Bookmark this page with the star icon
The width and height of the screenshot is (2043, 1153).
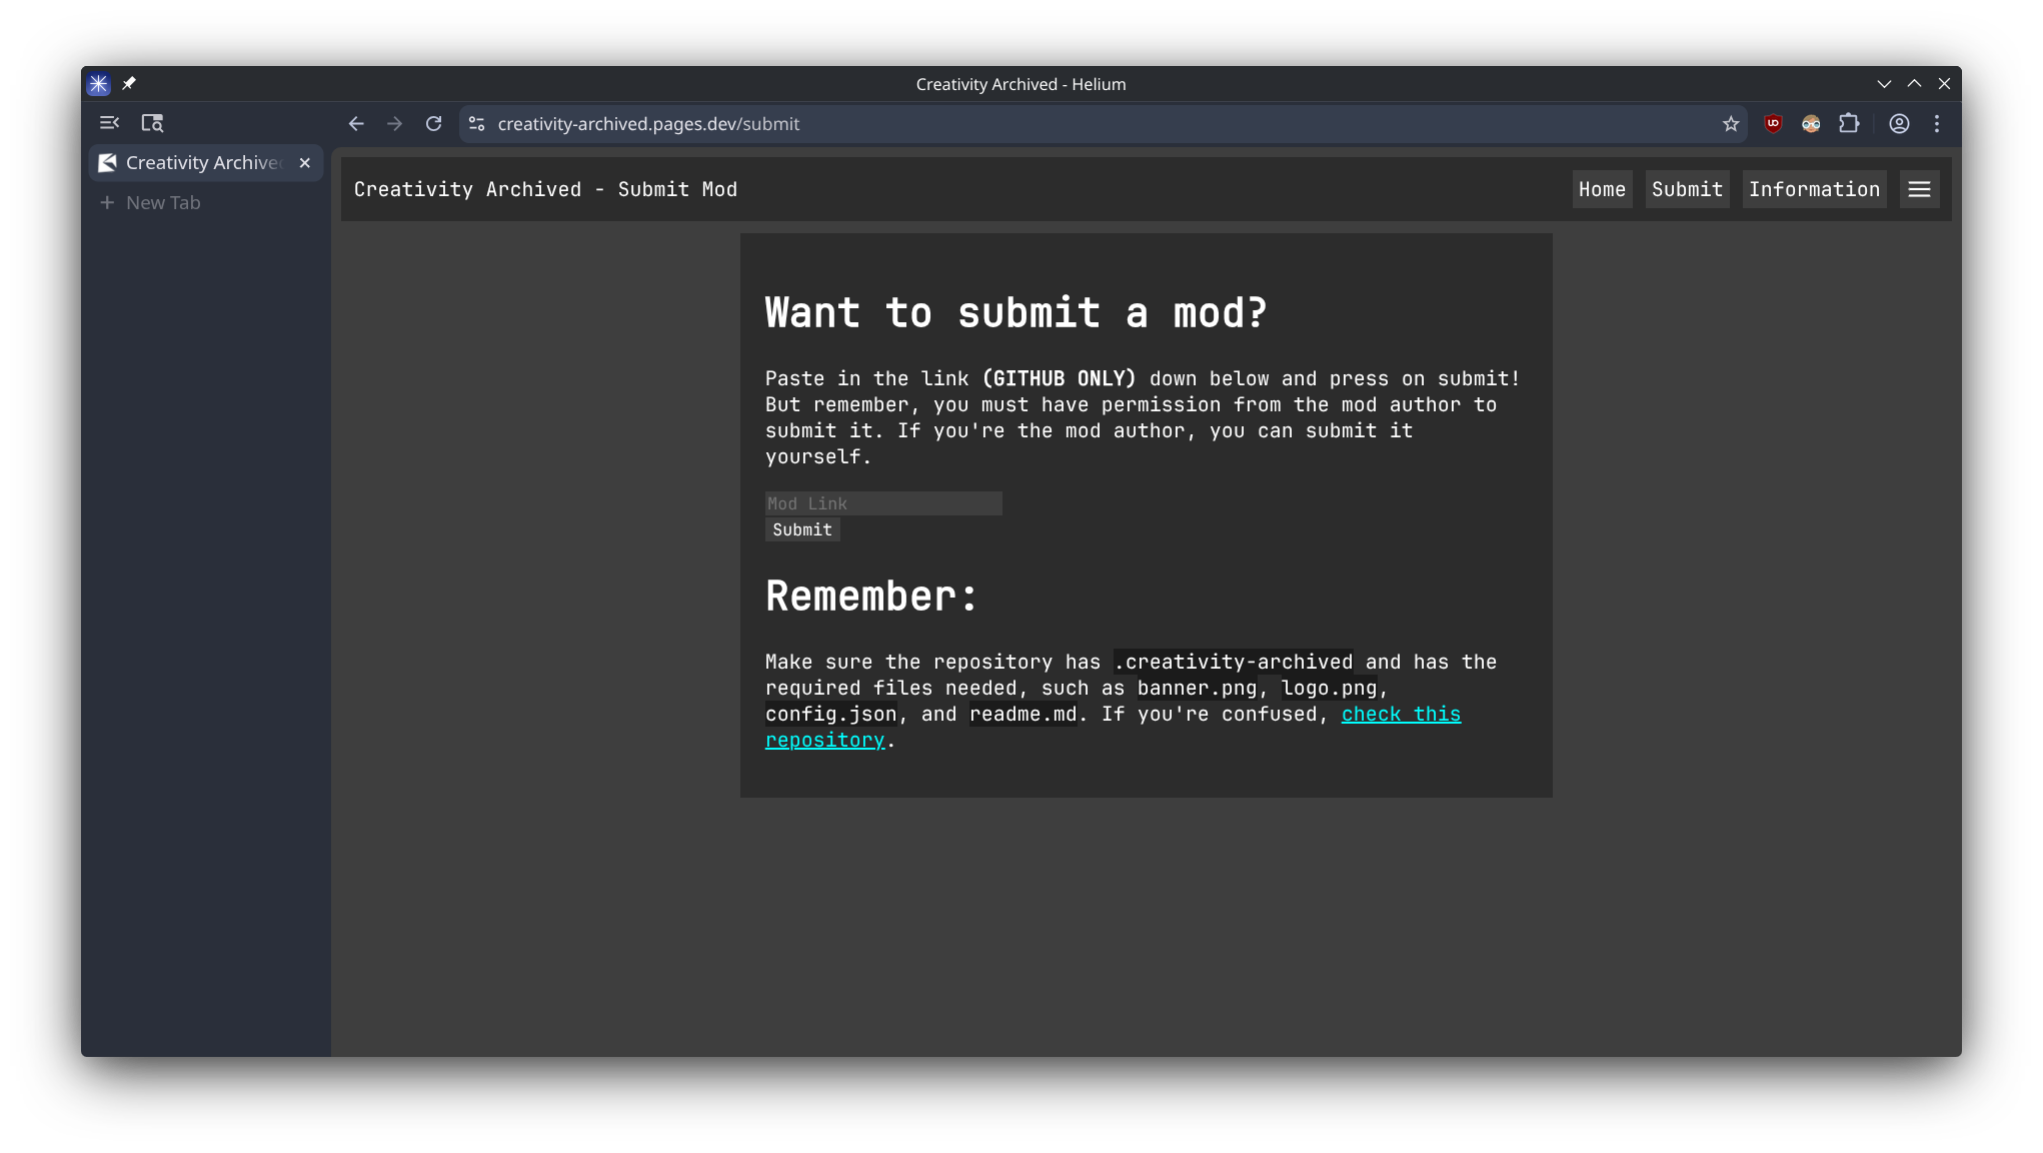(1731, 124)
